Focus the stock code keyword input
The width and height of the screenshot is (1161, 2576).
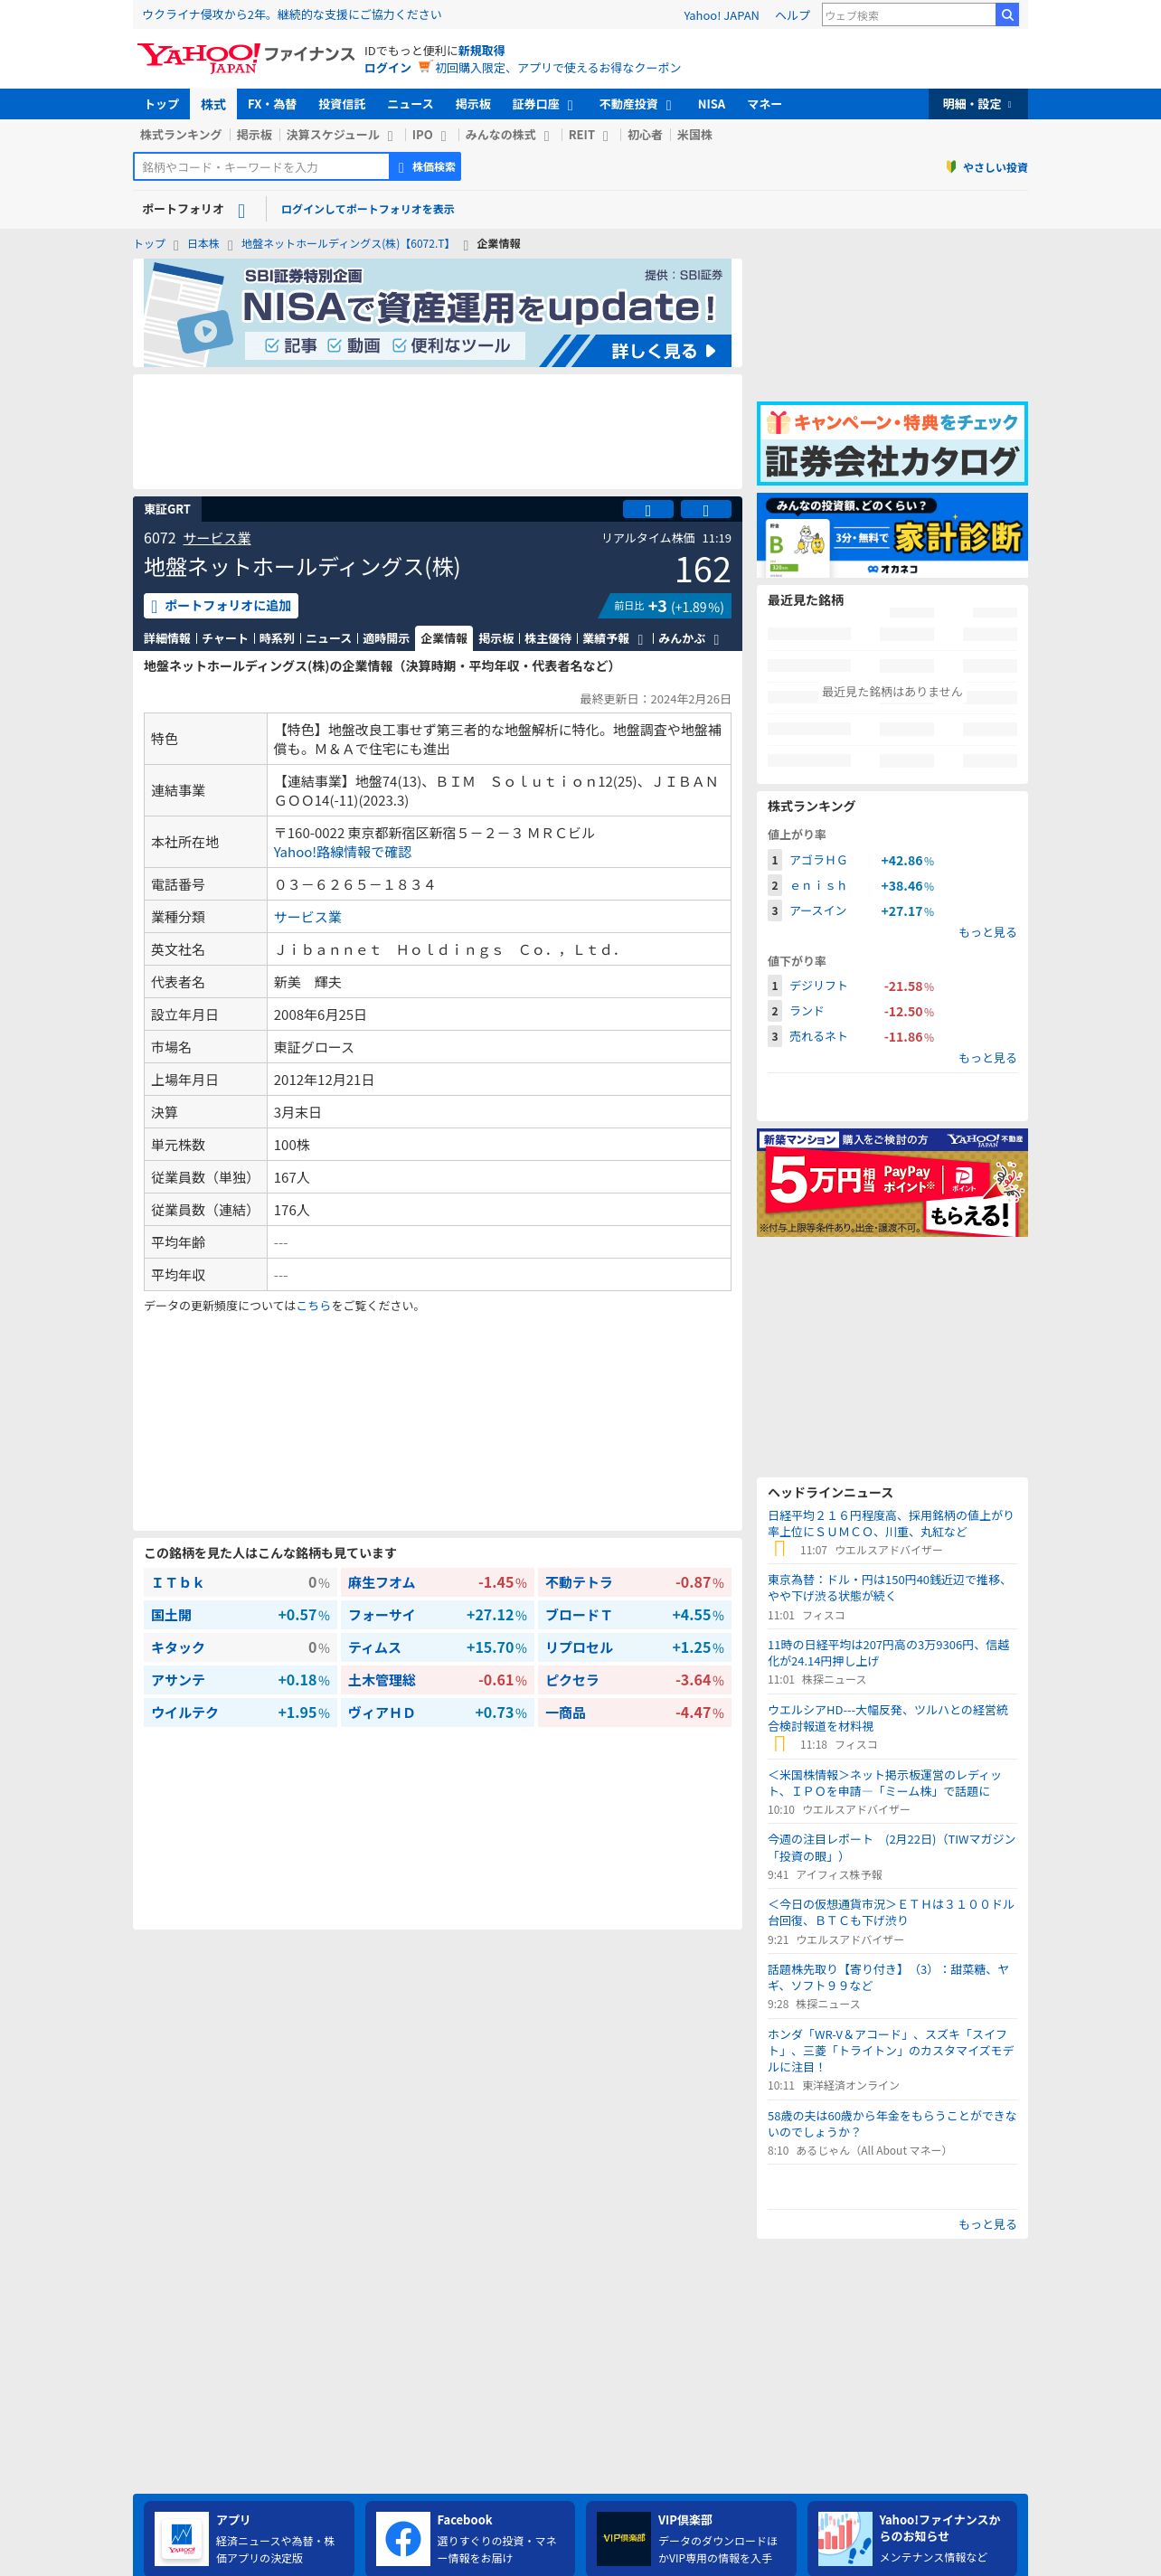(x=261, y=167)
